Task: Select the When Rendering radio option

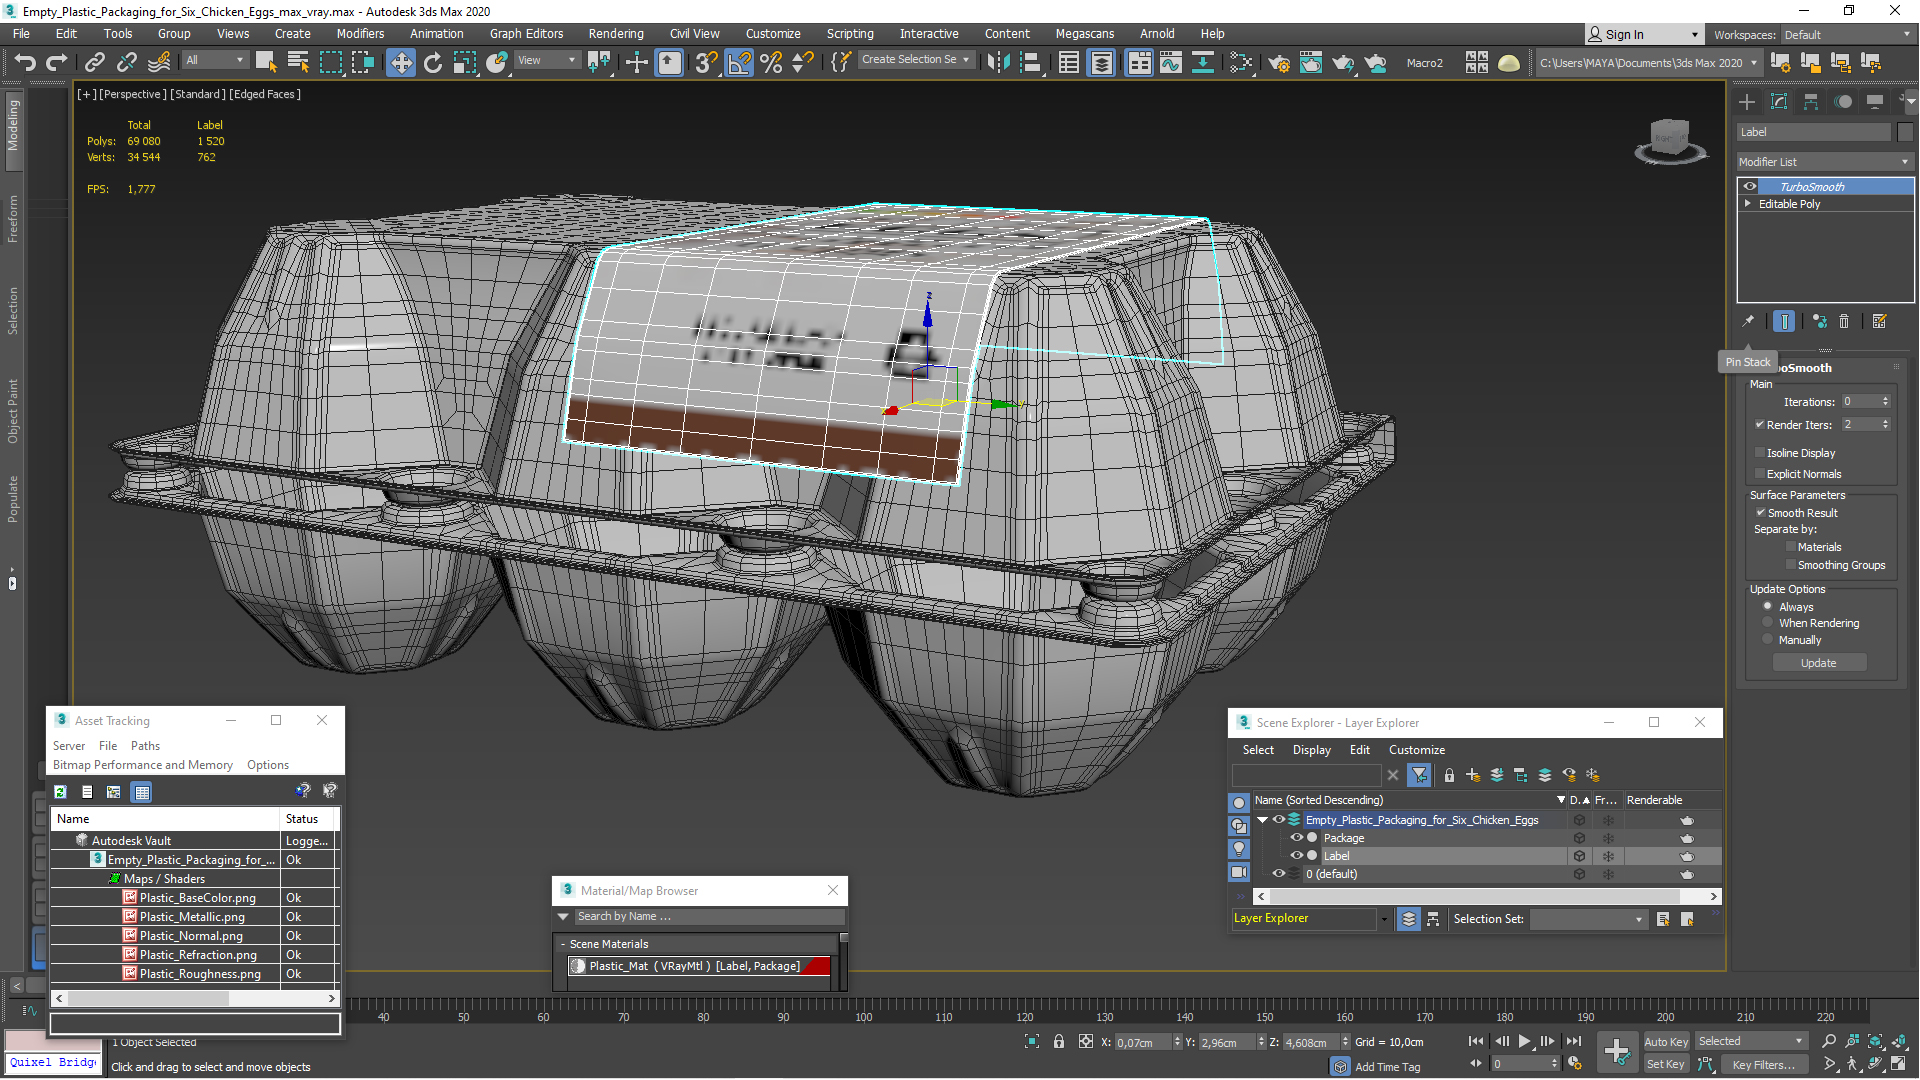Action: [x=1767, y=623]
